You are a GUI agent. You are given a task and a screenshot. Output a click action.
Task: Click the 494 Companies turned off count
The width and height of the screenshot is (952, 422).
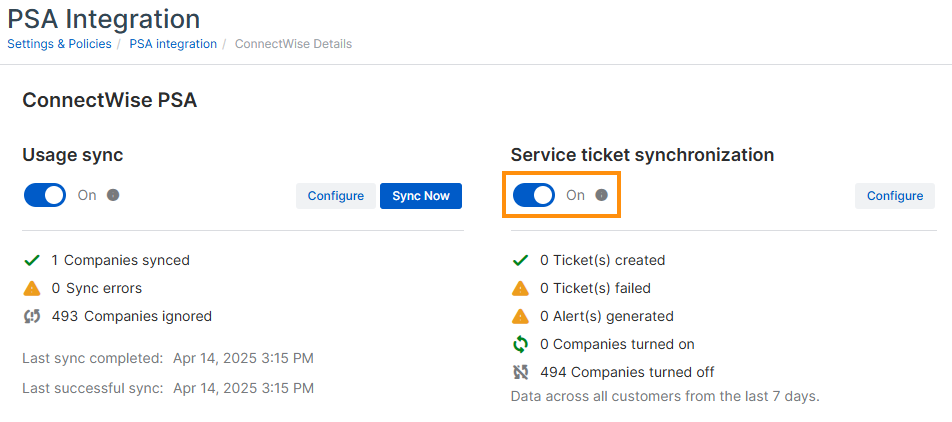[x=553, y=372]
